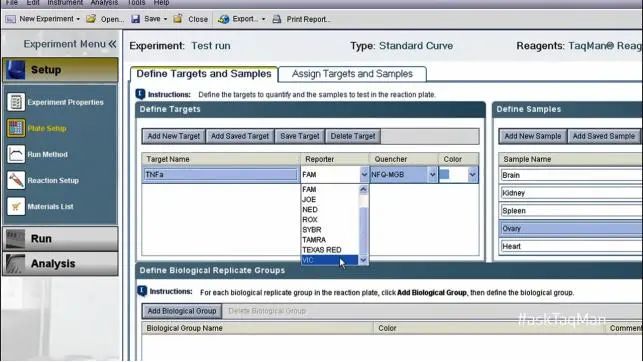Open the Materials List cart icon
The width and height of the screenshot is (643, 362).
[16, 206]
